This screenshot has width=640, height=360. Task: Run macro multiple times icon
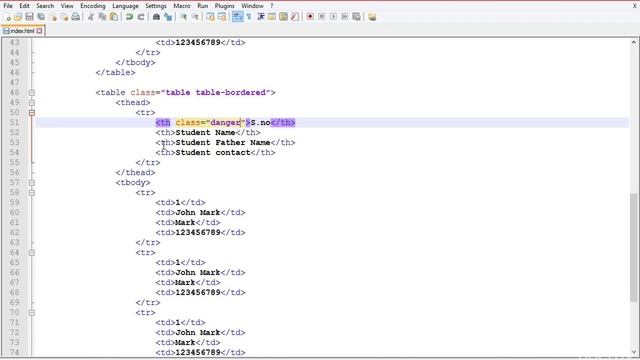tap(345, 17)
